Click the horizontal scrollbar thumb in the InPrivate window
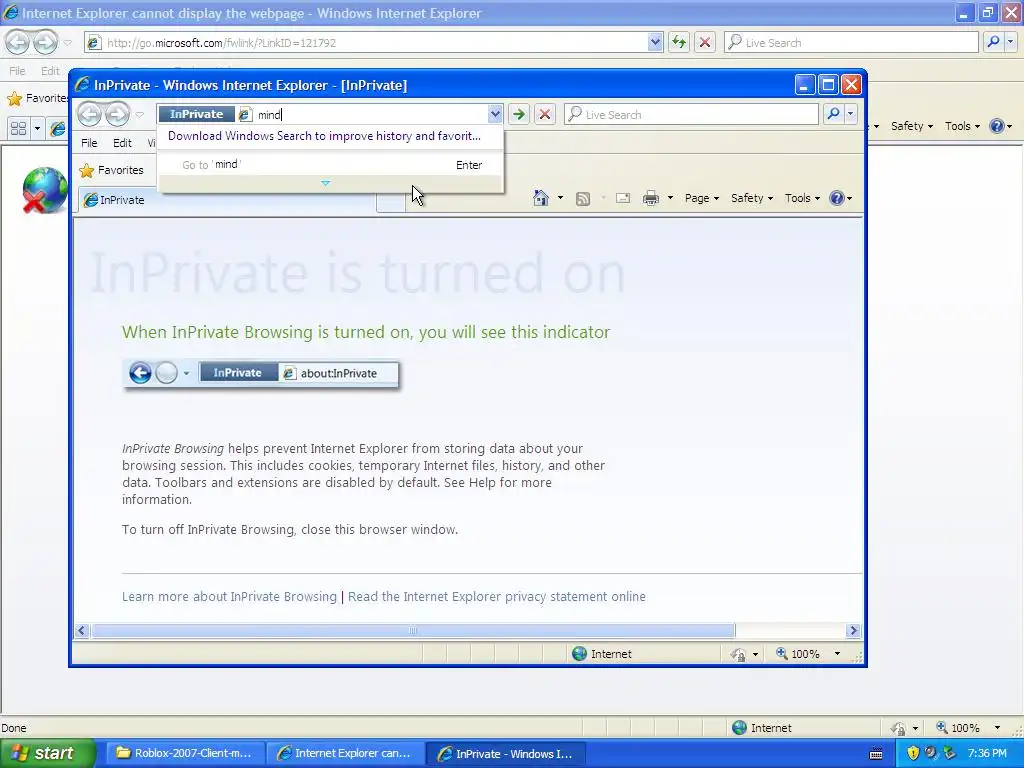The width and height of the screenshot is (1024, 768). pos(413,630)
